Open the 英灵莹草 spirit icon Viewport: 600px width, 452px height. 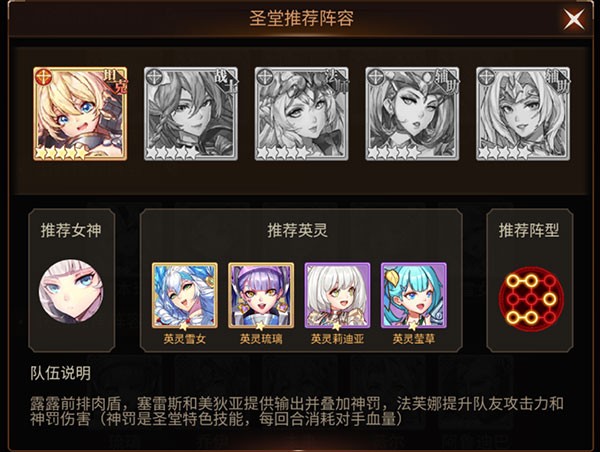click(414, 295)
